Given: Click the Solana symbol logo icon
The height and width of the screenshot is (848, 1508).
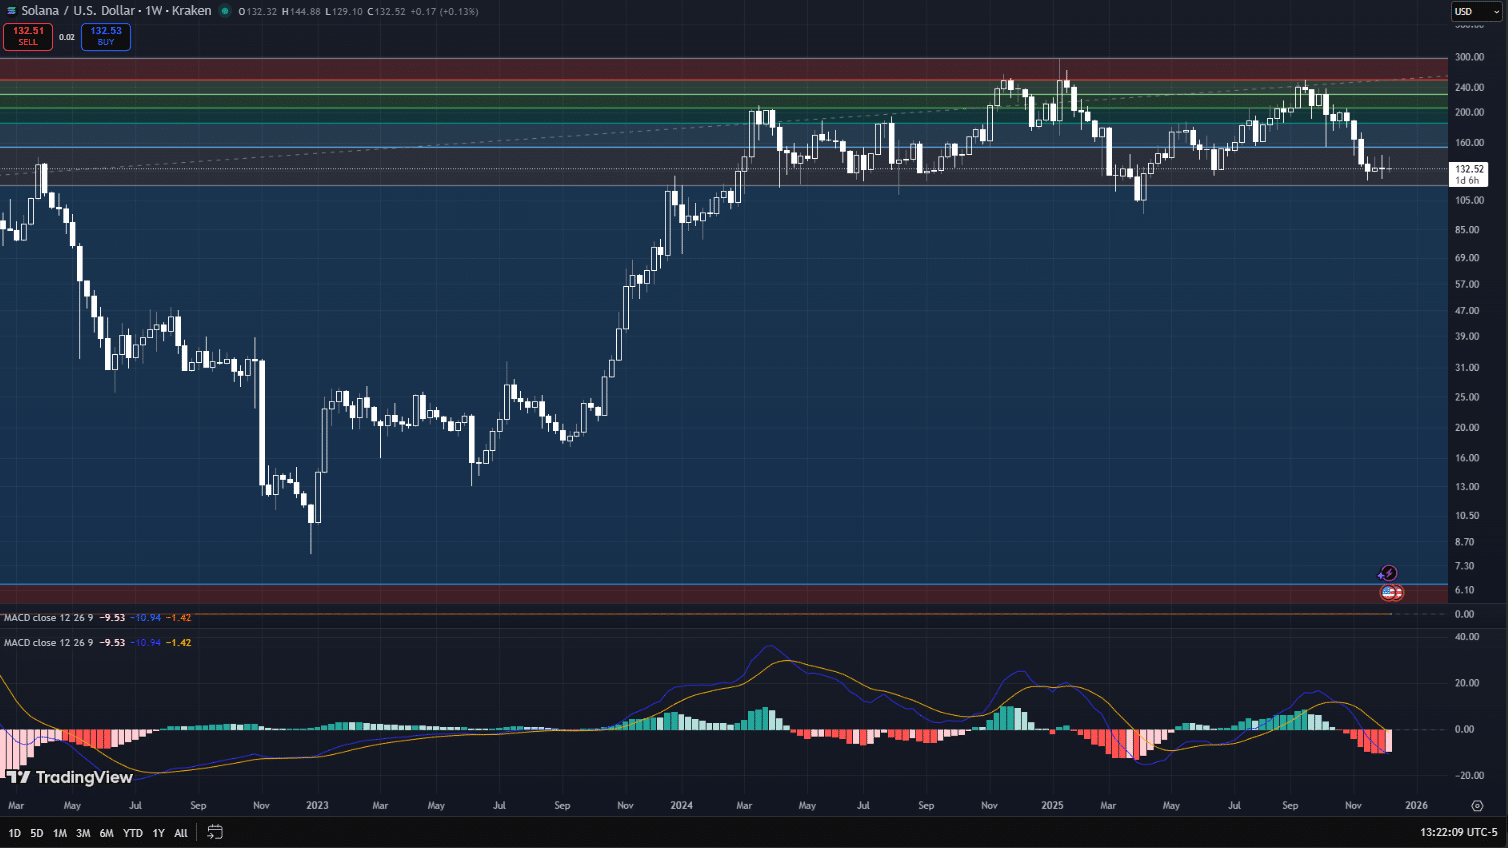Looking at the screenshot, I should pyautogui.click(x=11, y=11).
